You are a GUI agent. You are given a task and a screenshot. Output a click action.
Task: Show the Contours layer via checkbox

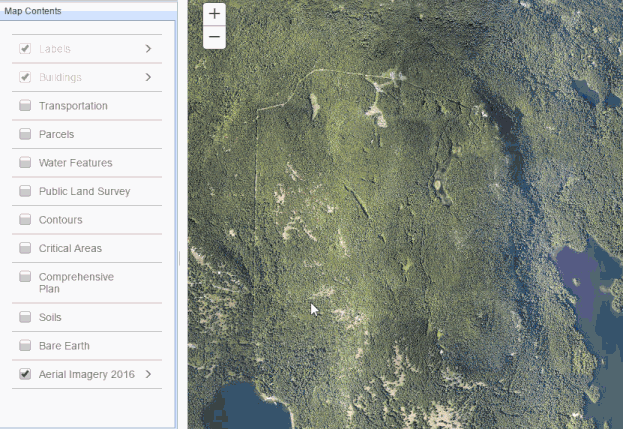tap(25, 220)
